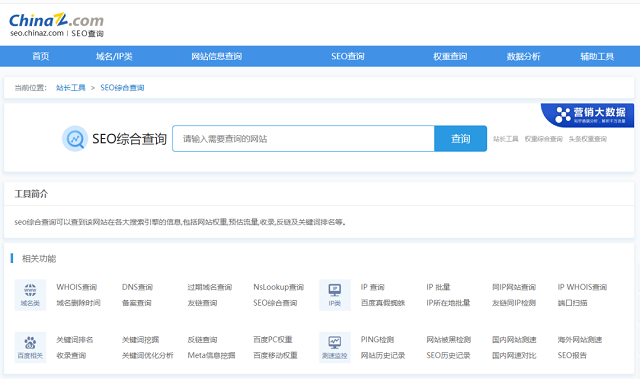Open the 营销大数据 banner

[588, 115]
